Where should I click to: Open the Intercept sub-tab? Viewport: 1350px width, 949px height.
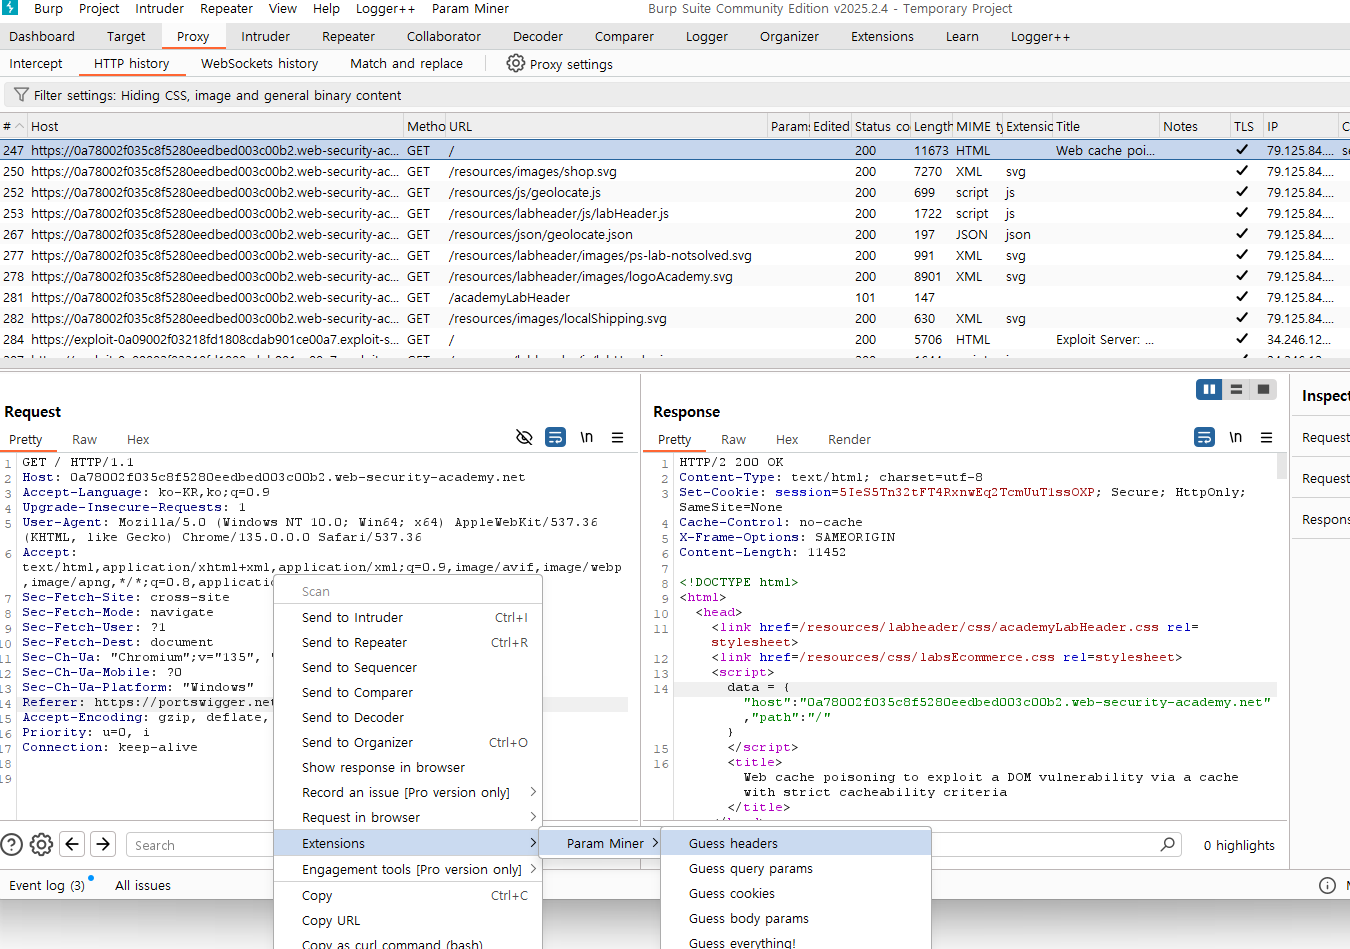coord(36,63)
